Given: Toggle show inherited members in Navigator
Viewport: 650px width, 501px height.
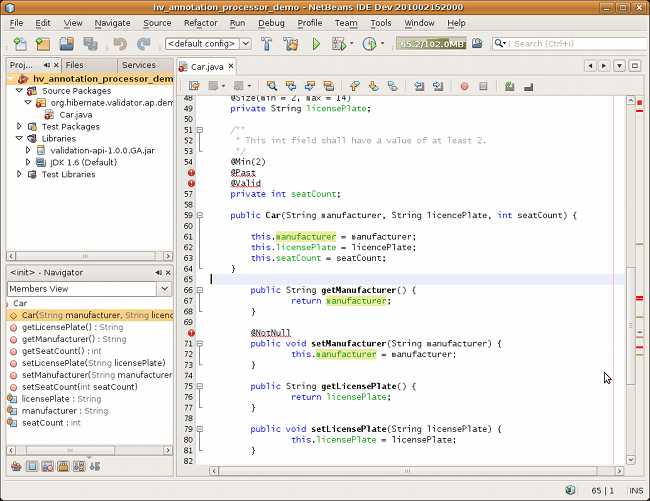Looking at the screenshot, I should 16,466.
